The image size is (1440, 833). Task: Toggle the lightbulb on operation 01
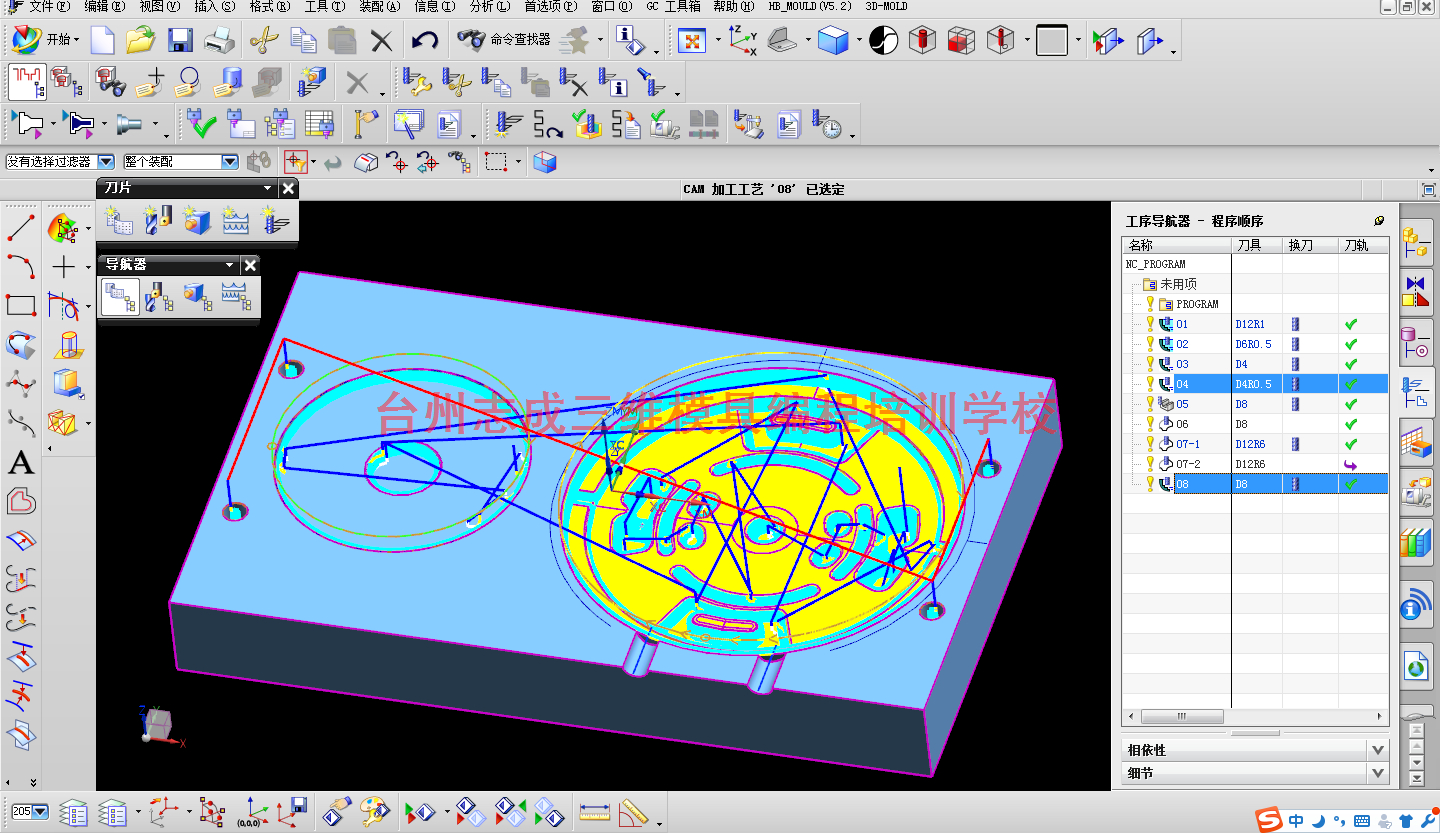tap(1150, 324)
